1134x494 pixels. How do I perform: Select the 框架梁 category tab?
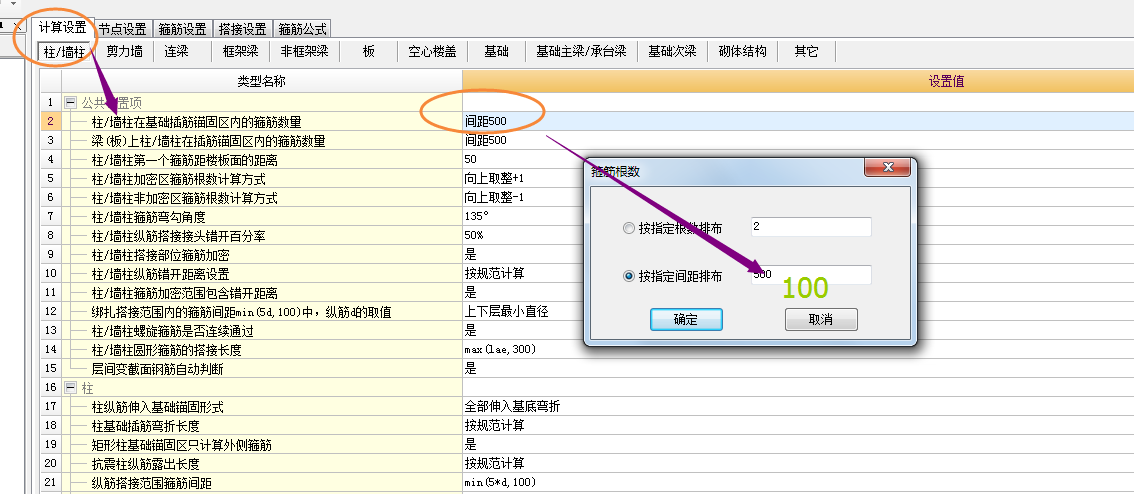click(240, 51)
